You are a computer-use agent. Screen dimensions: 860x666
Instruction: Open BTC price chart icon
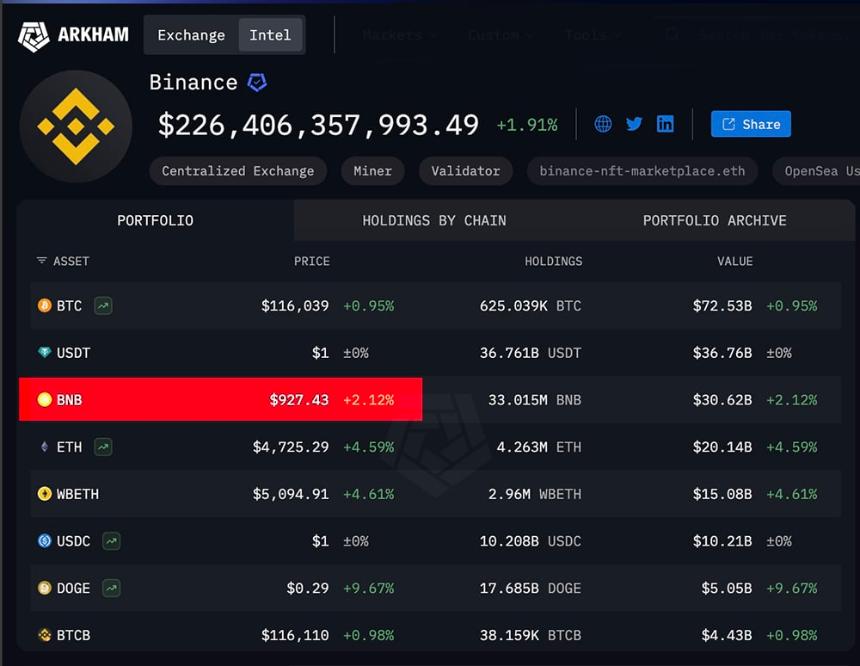click(x=103, y=306)
